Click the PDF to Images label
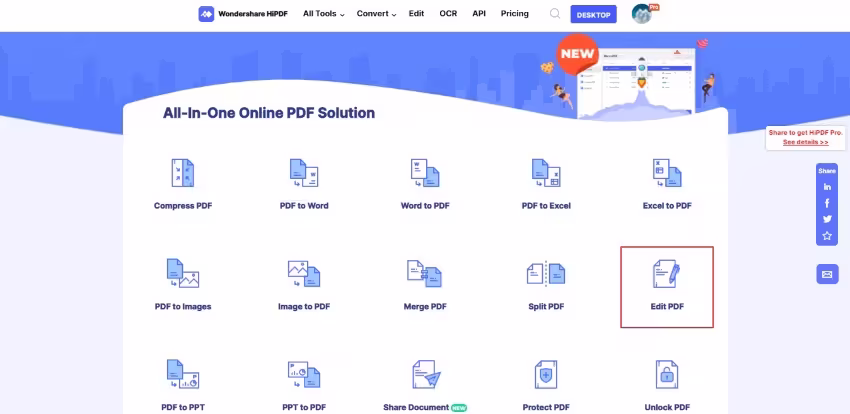This screenshot has height=414, width=850. (x=183, y=307)
